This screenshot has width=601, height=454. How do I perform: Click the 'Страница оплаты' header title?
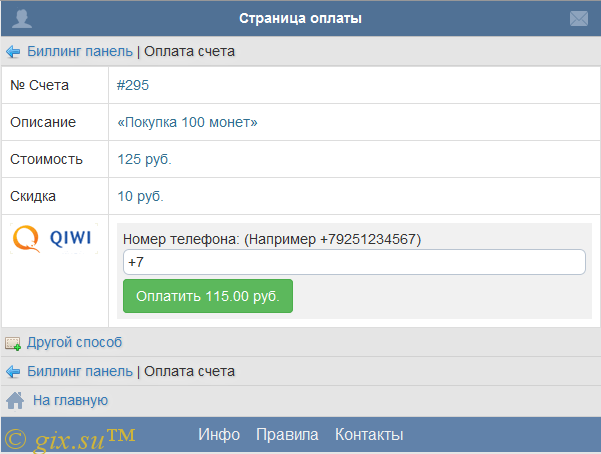coord(300,18)
